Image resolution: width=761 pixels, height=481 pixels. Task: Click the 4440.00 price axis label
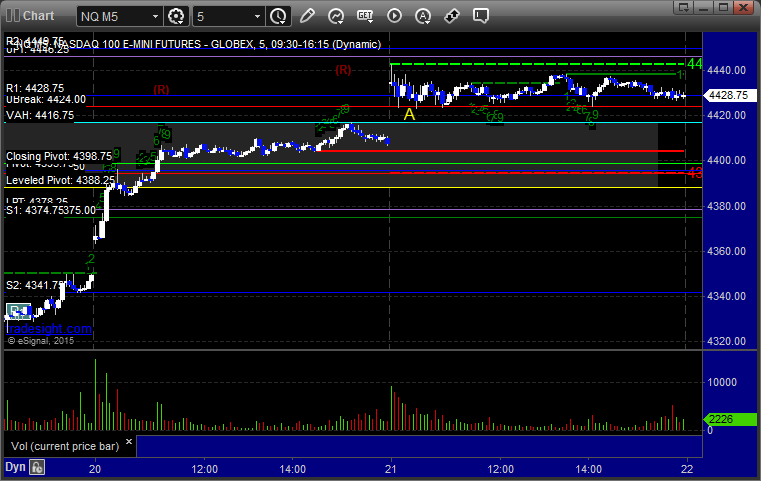(727, 70)
